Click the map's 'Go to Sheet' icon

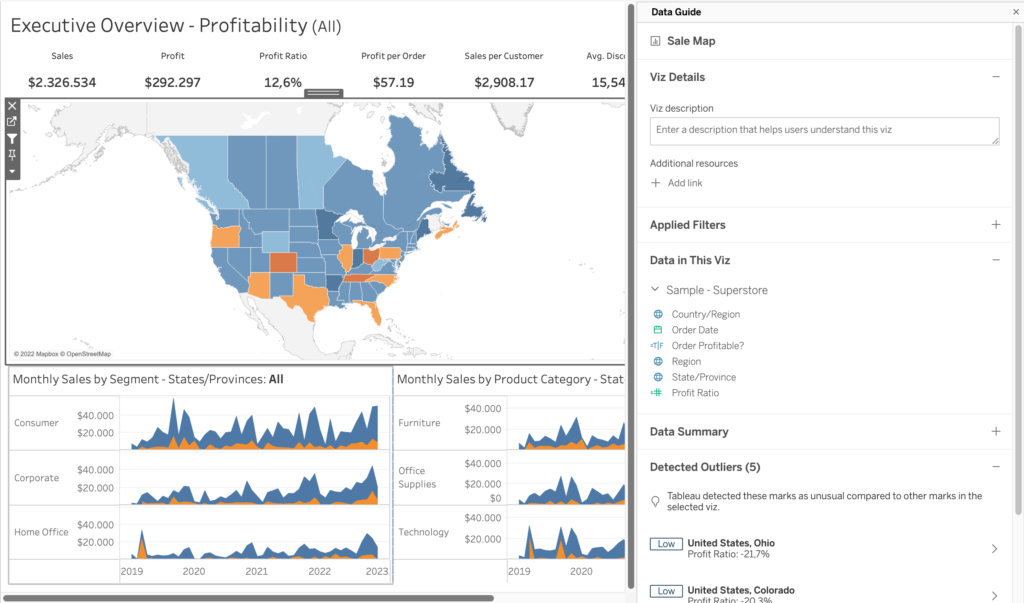tap(12, 122)
